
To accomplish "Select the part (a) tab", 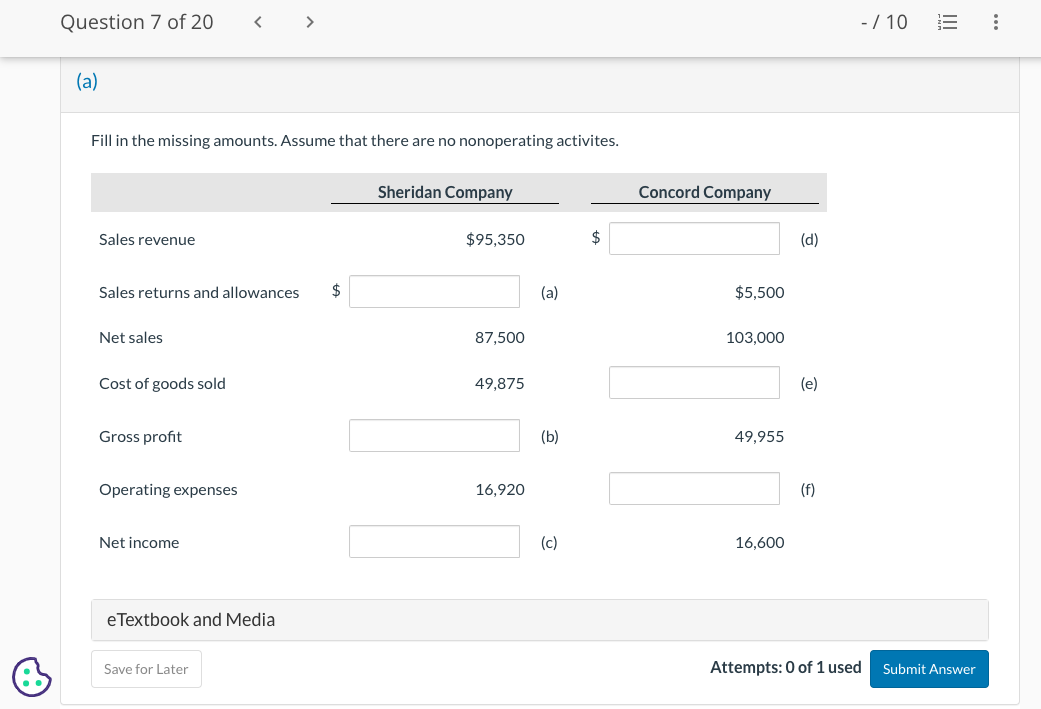I will tap(87, 81).
